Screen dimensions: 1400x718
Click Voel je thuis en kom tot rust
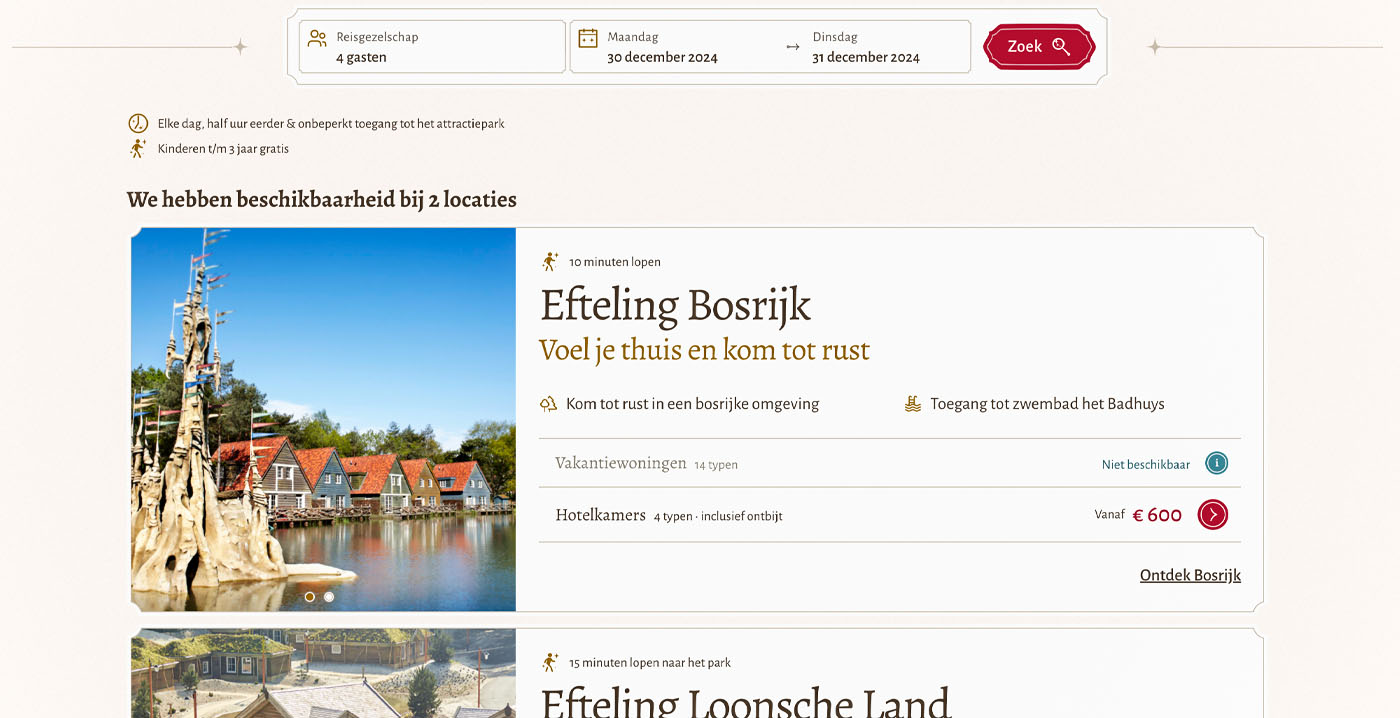tap(704, 350)
